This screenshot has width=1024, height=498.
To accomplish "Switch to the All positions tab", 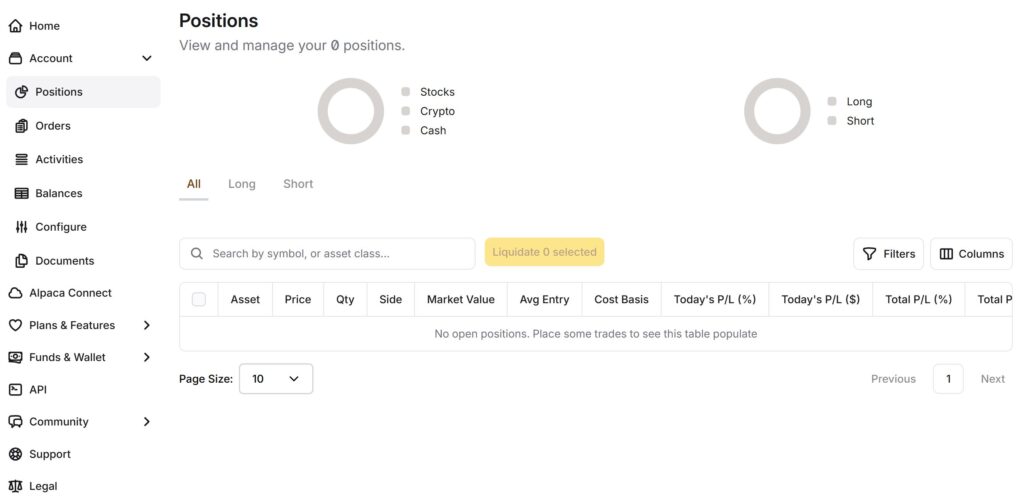I will pyautogui.click(x=194, y=185).
